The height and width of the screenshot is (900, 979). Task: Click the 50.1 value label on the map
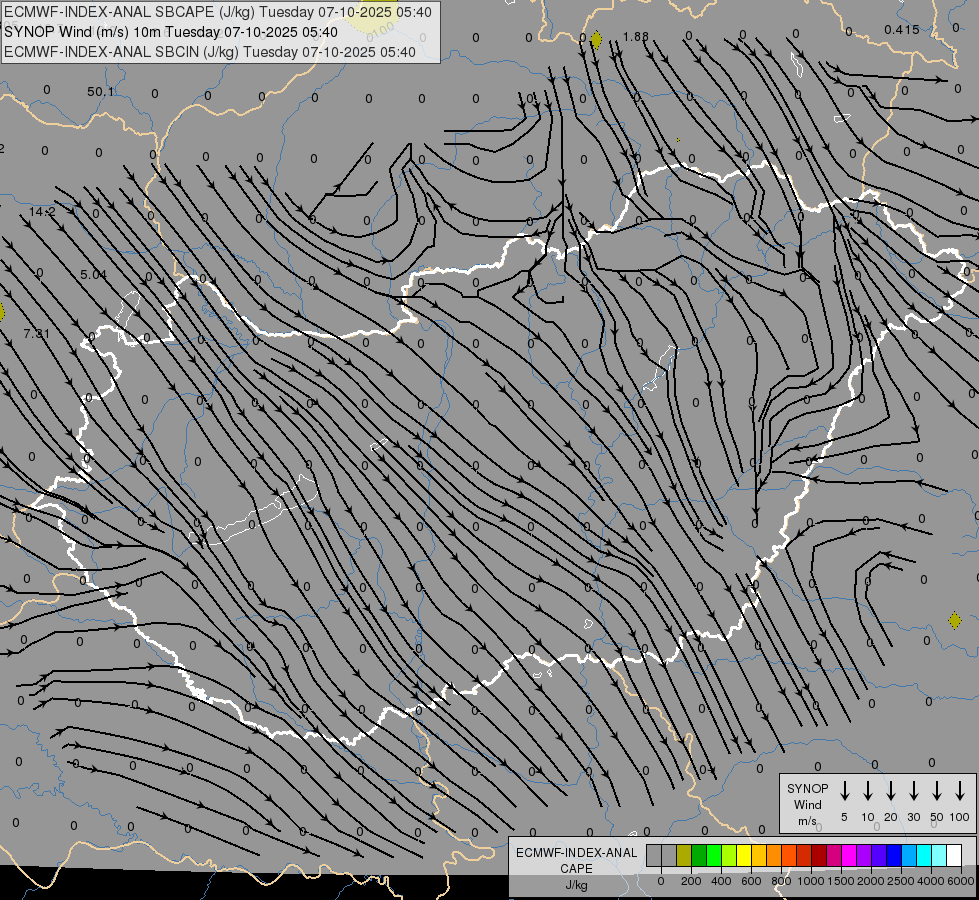pos(100,92)
